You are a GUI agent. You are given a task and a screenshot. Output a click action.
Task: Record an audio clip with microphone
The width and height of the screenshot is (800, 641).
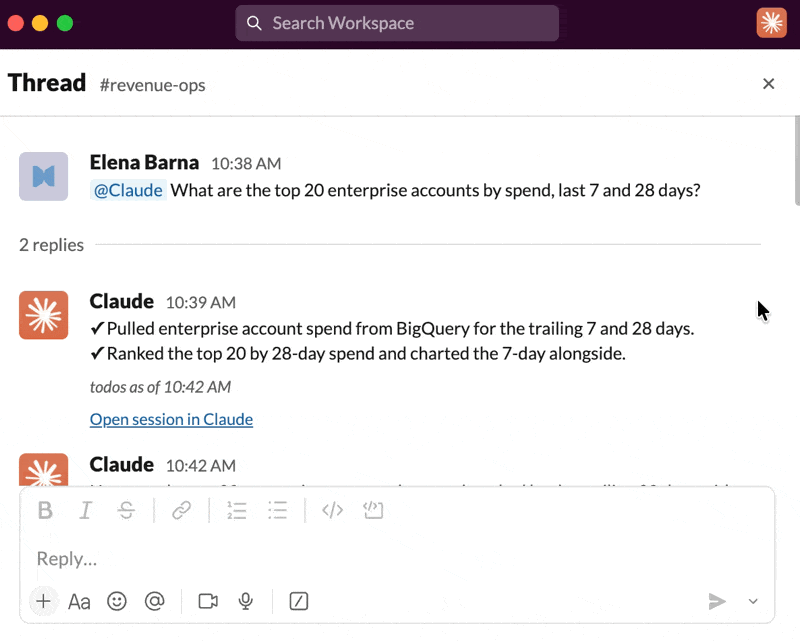245,601
